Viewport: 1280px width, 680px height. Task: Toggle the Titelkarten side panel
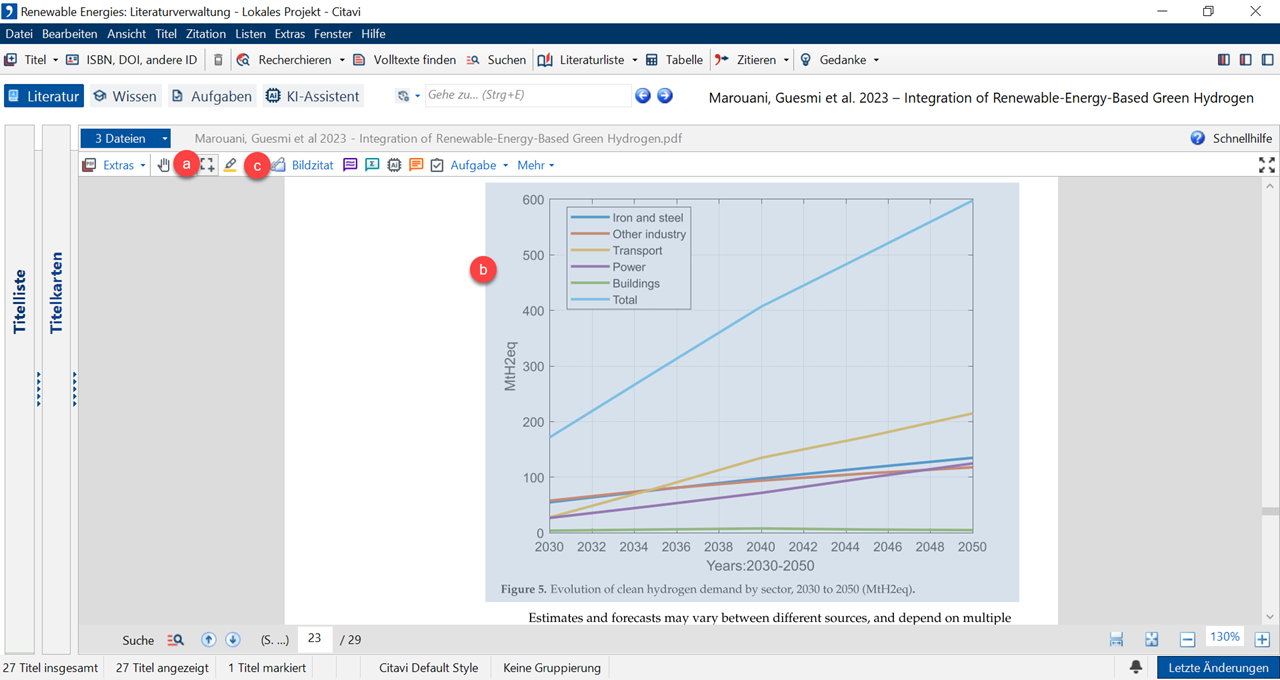tap(56, 292)
